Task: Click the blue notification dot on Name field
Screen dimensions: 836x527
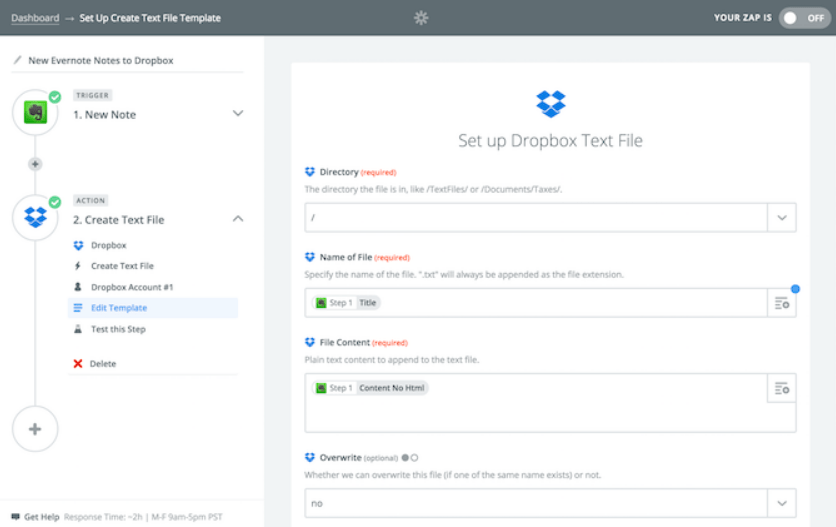Action: [x=795, y=289]
